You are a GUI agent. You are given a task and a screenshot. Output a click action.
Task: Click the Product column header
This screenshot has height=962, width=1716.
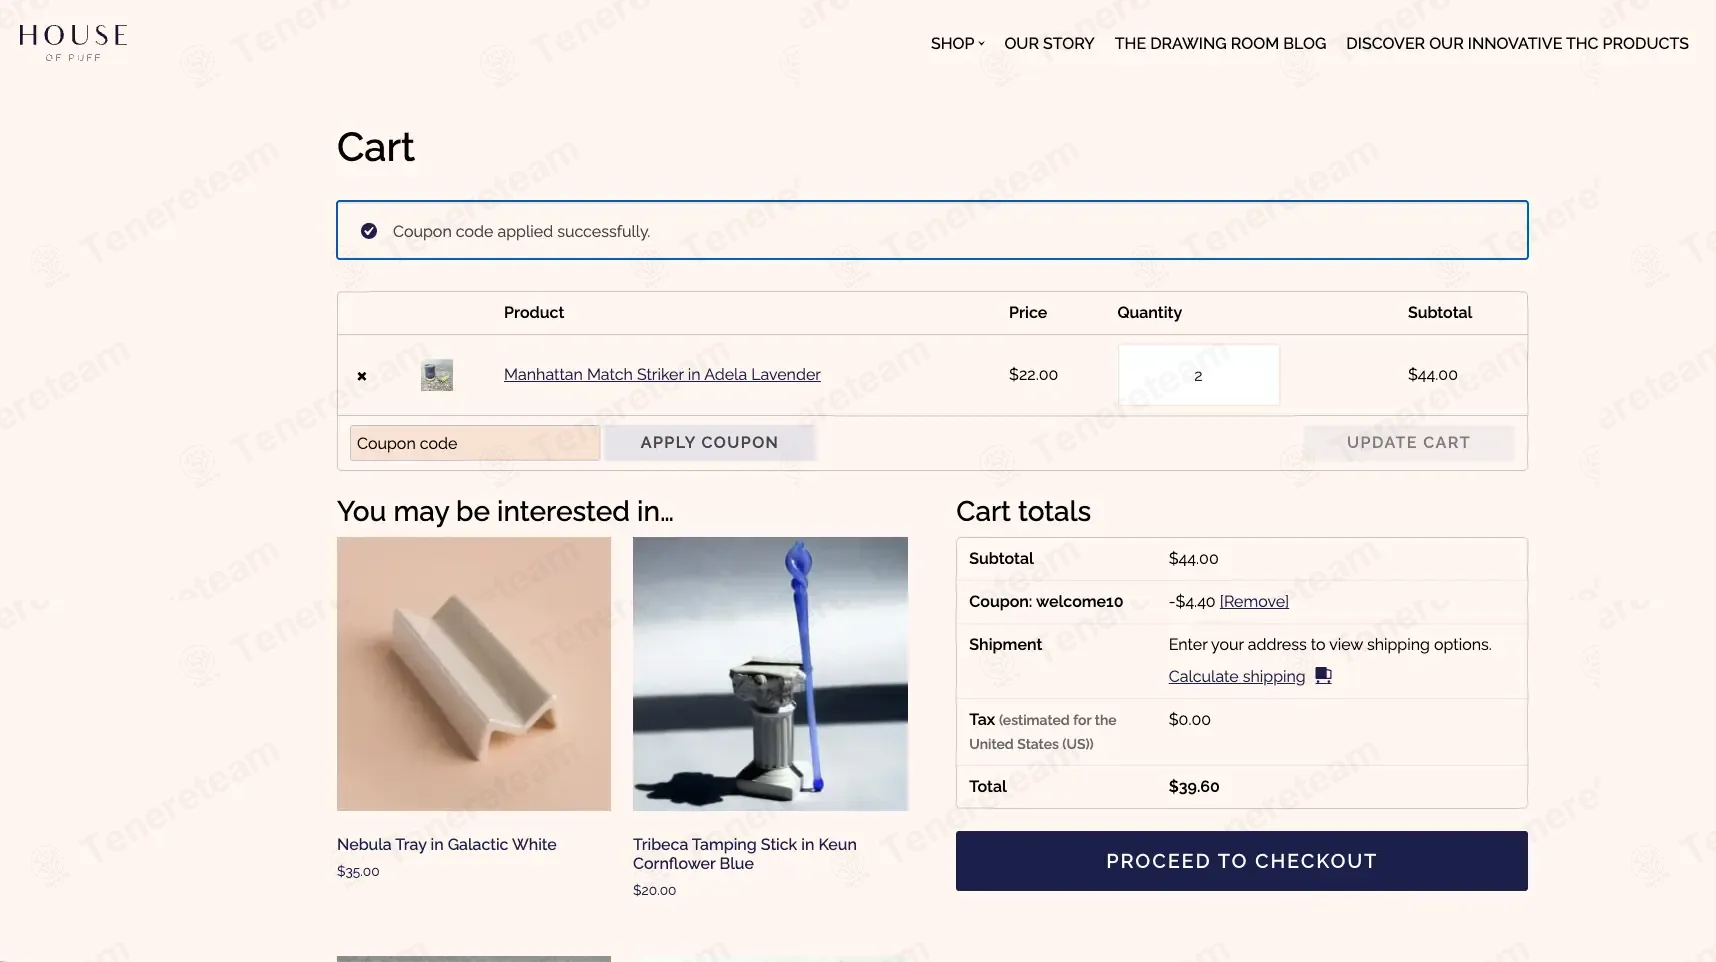pos(534,313)
